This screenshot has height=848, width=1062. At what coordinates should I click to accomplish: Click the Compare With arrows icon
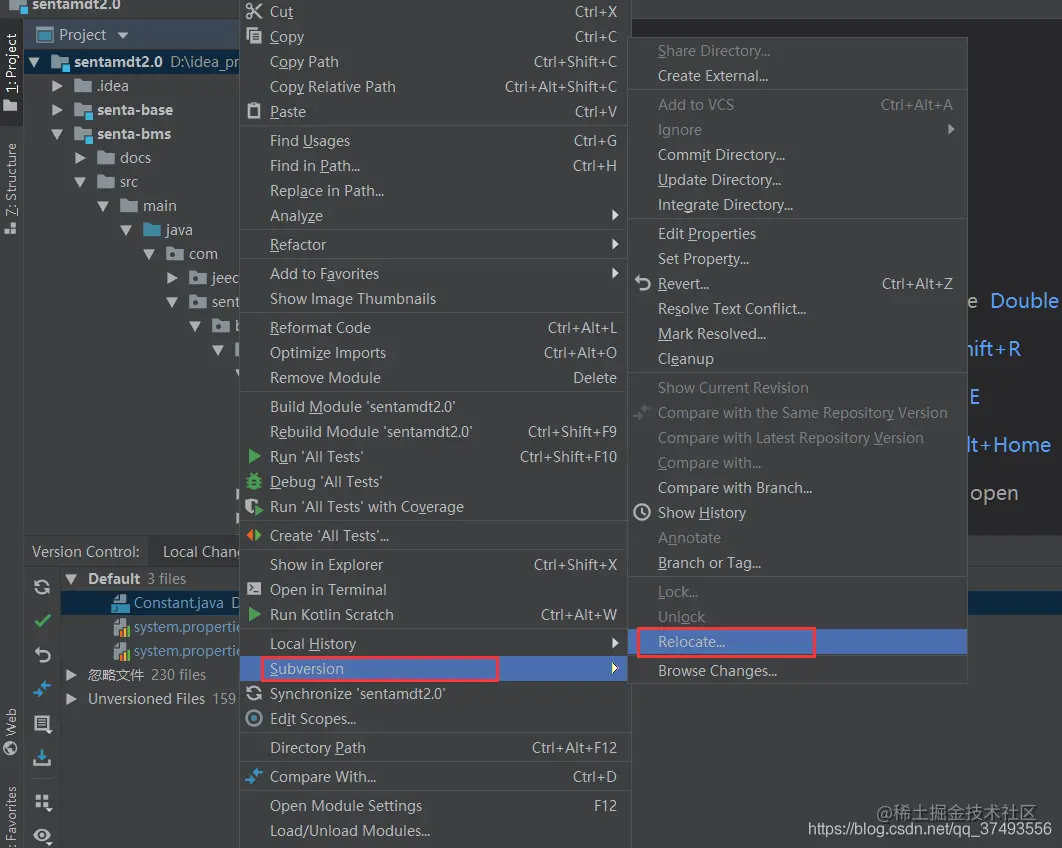pos(254,776)
